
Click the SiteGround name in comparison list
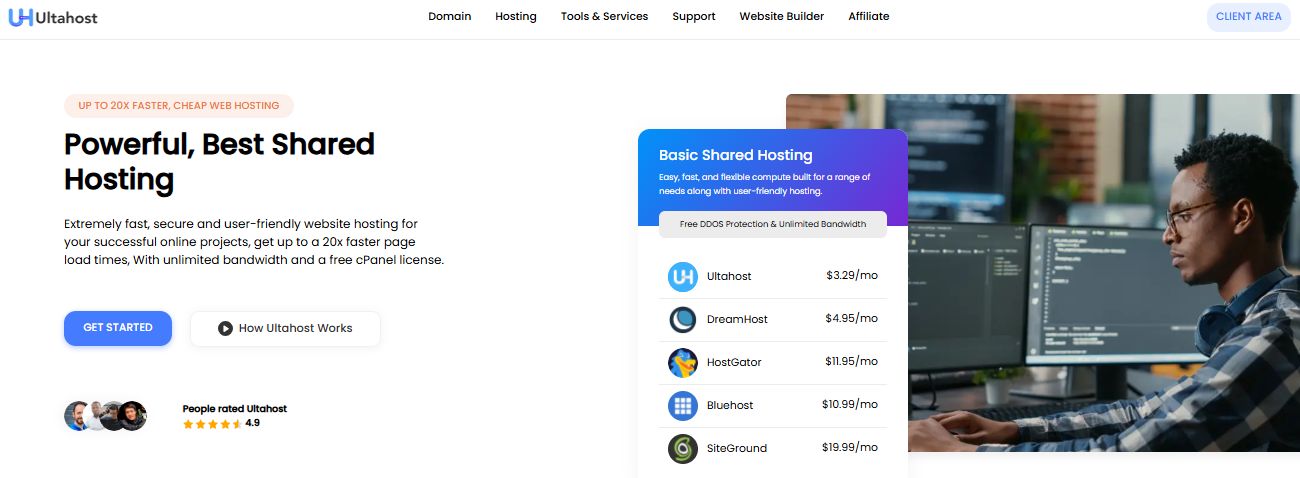tap(736, 448)
